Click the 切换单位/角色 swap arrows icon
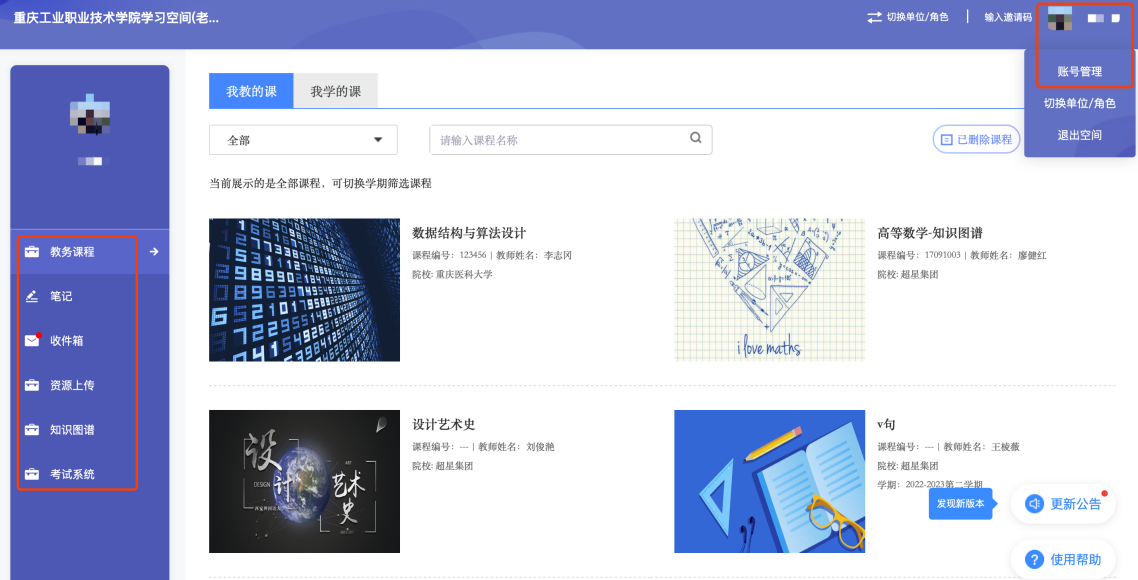Viewport: 1138px width, 580px height. tap(875, 17)
